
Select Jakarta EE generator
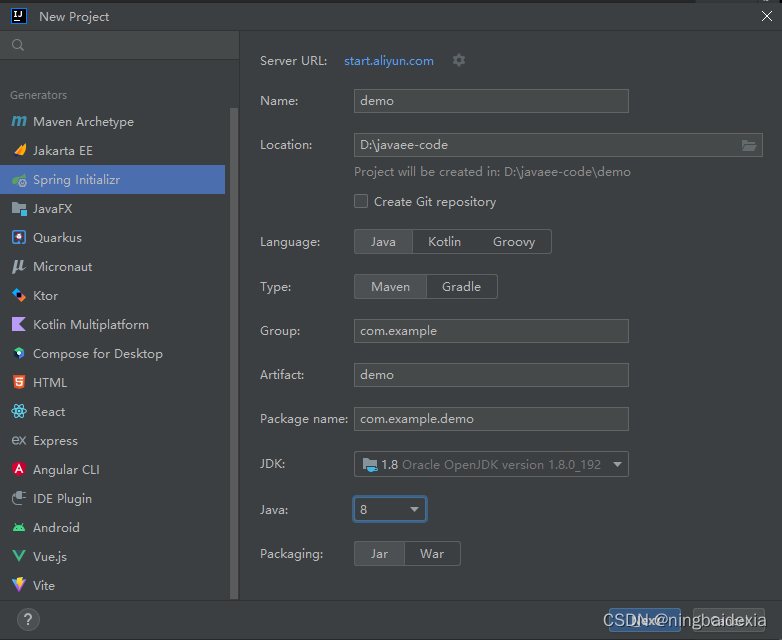click(112, 151)
